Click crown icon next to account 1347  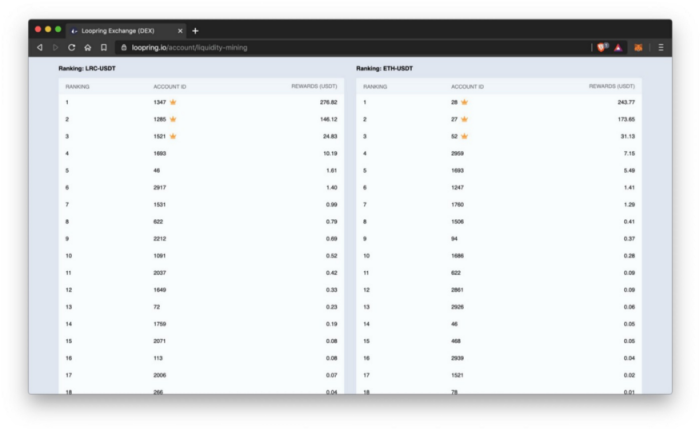click(173, 102)
